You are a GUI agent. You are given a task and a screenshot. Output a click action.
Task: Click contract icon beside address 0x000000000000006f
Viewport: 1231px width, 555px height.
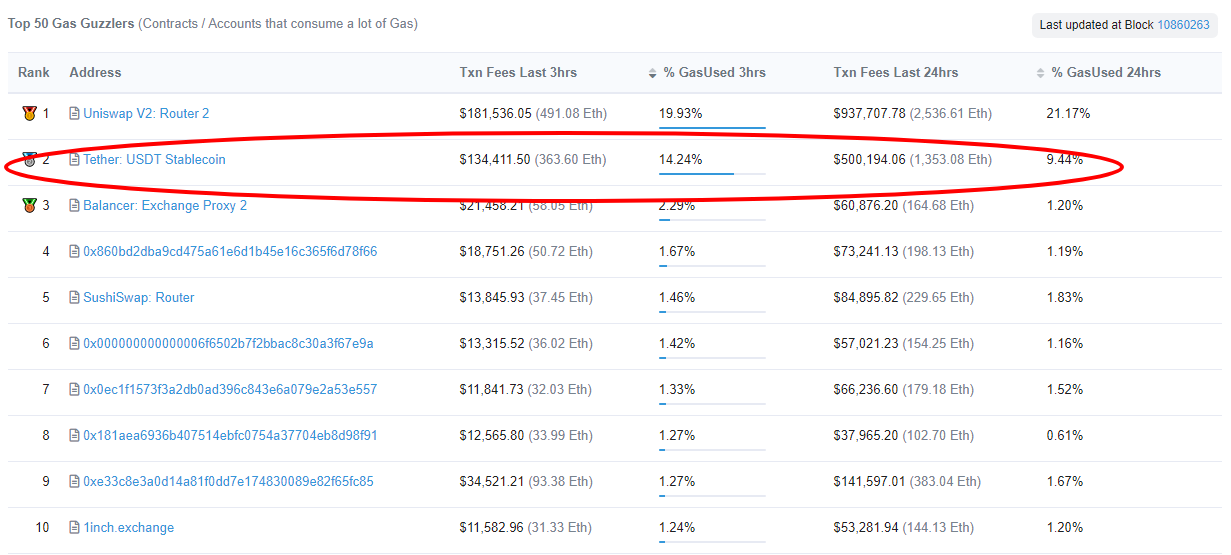coord(74,343)
